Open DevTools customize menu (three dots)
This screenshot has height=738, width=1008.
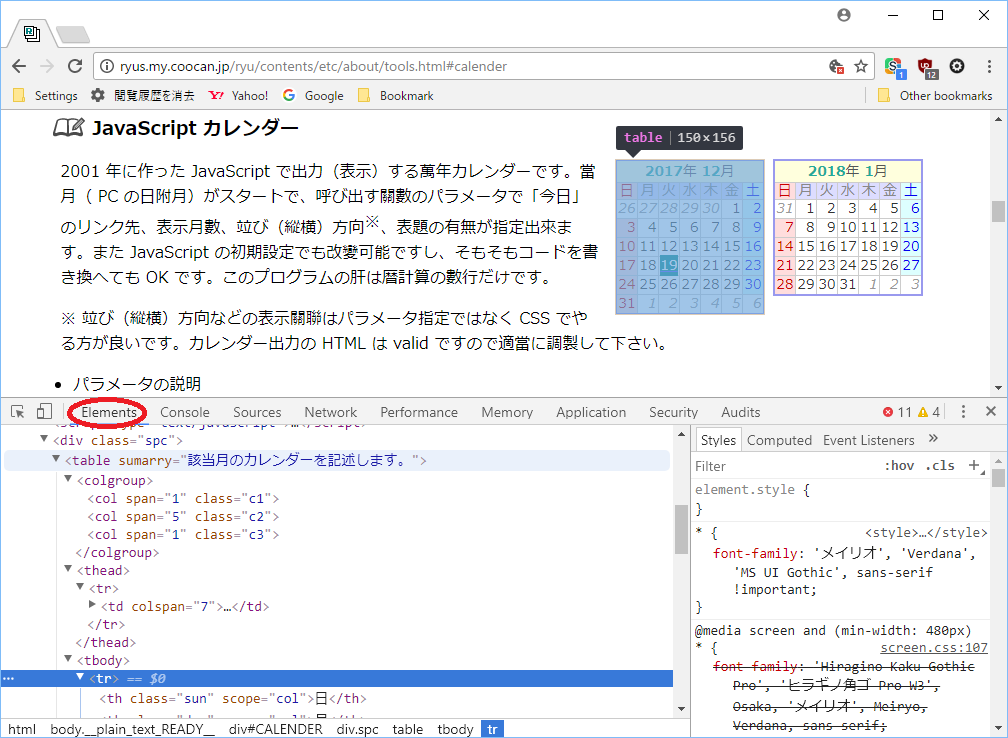pos(963,412)
